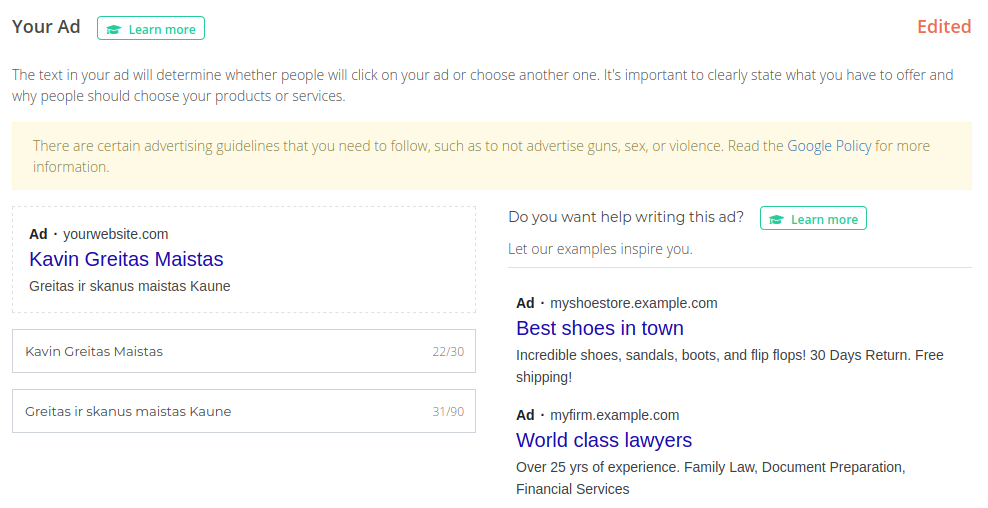988x508 pixels.
Task: Click the ad preview description text
Action: [130, 286]
